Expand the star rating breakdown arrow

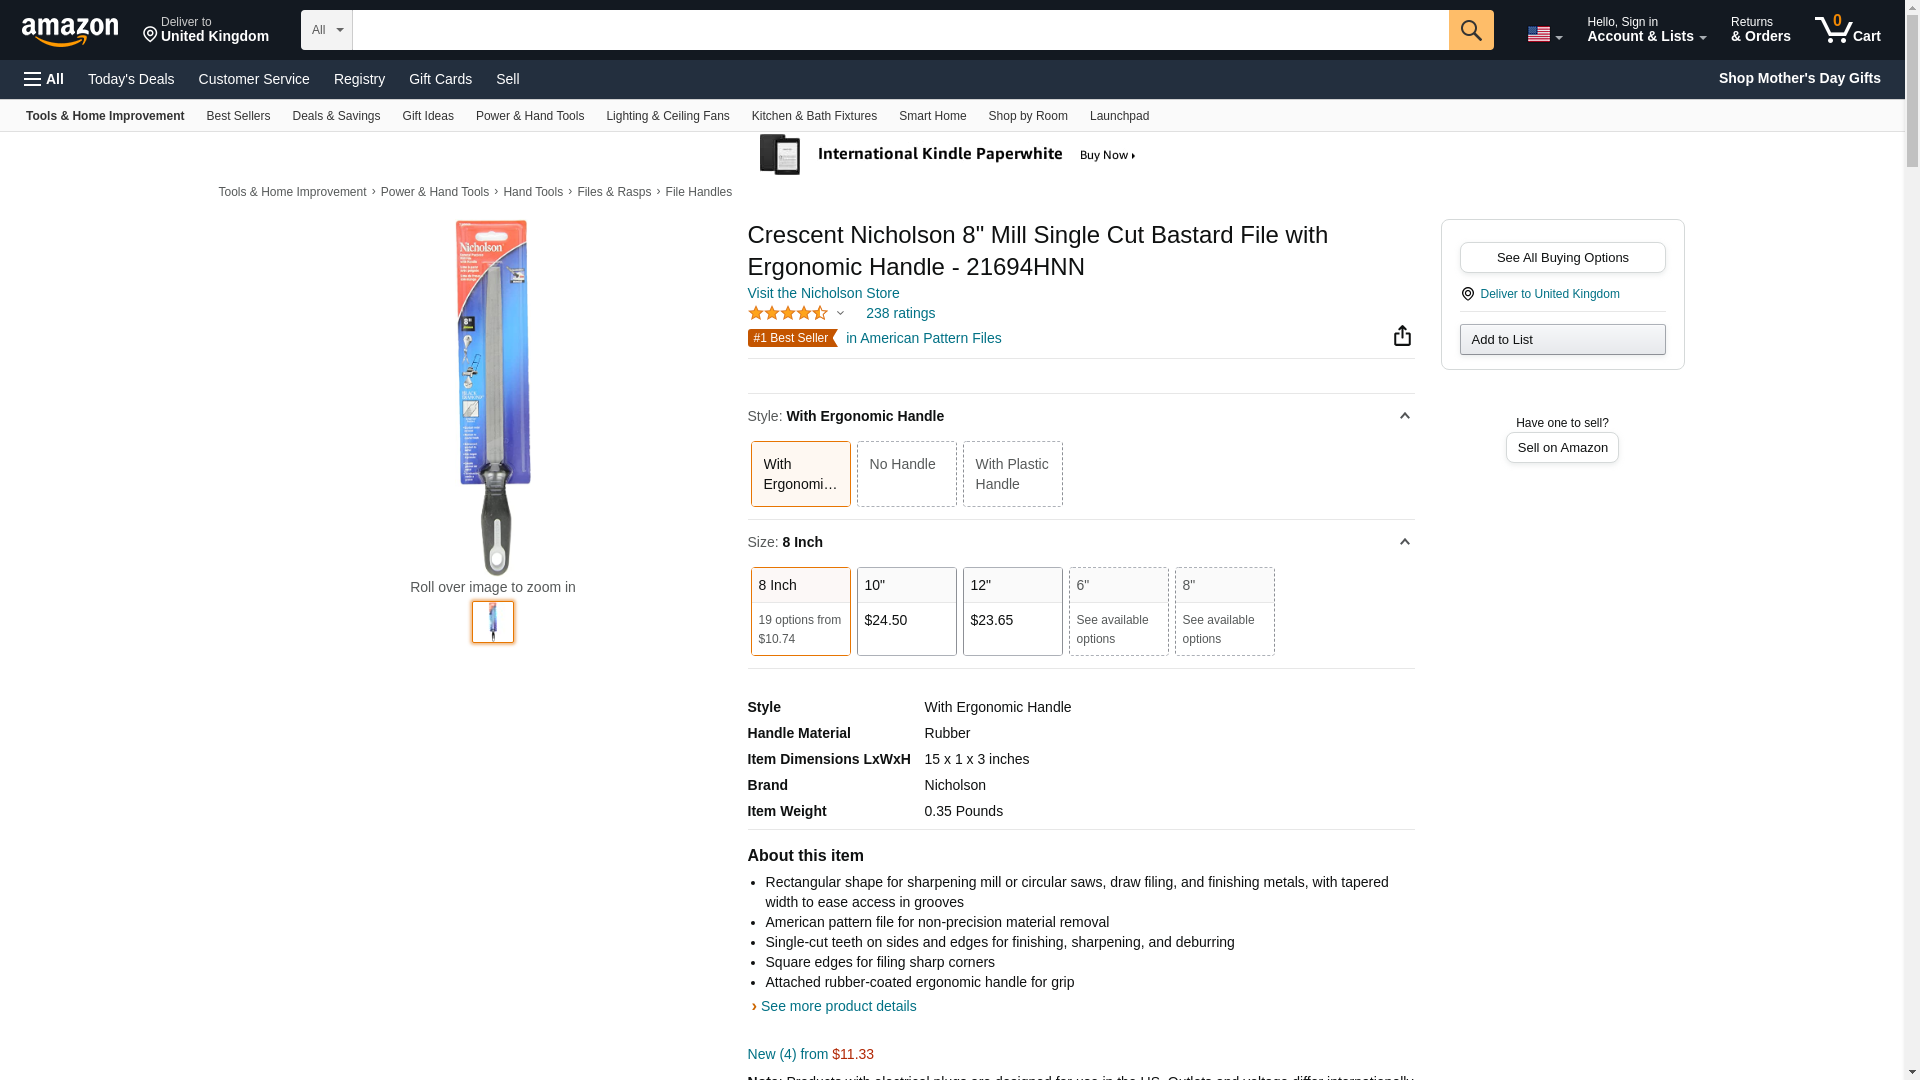pos(840,314)
